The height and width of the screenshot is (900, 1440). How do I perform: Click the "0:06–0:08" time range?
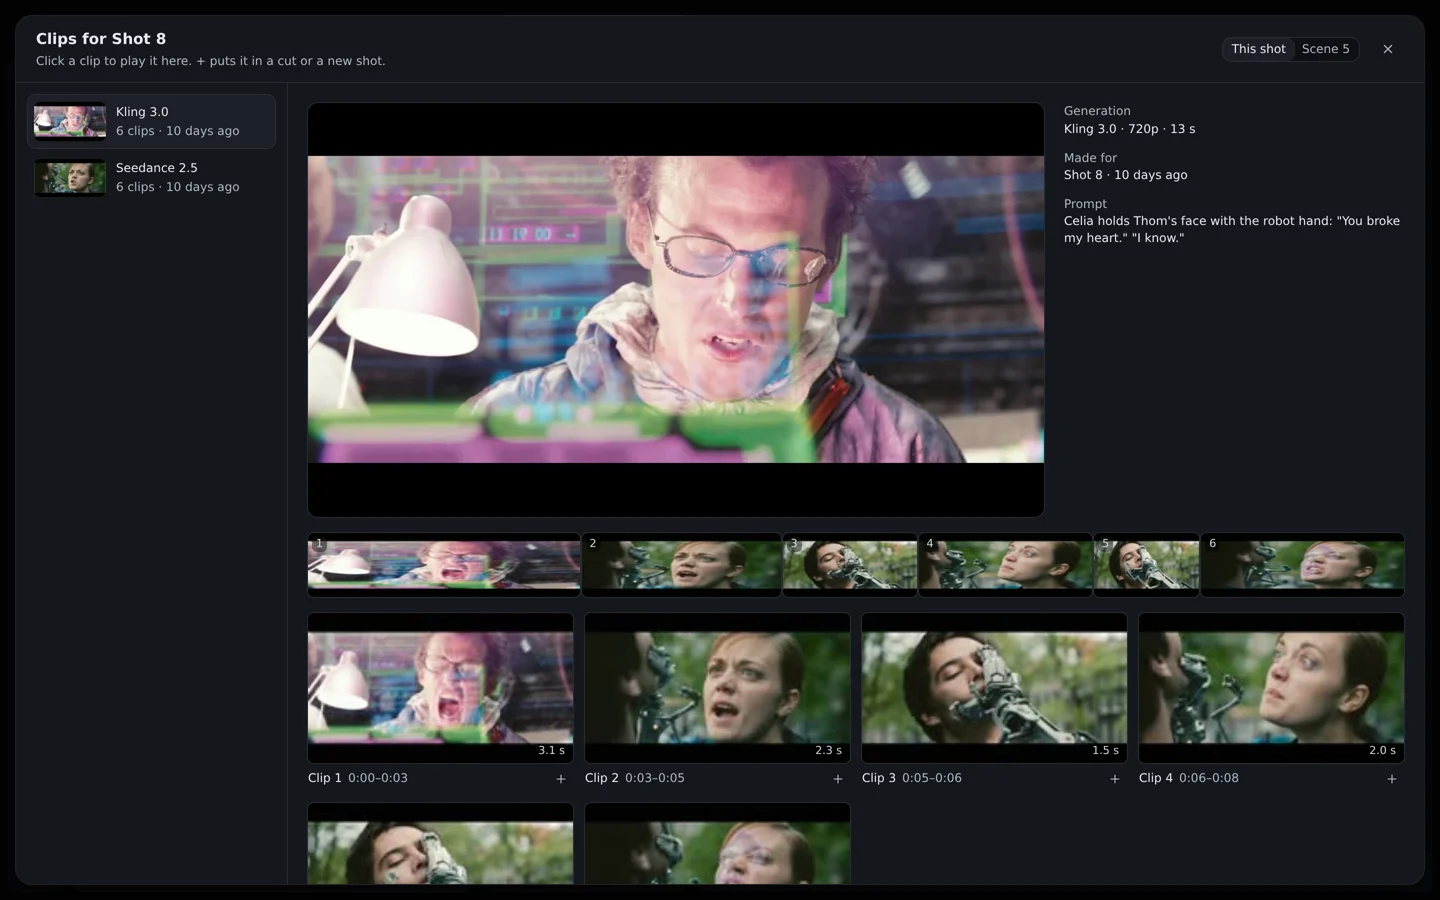(x=1209, y=778)
